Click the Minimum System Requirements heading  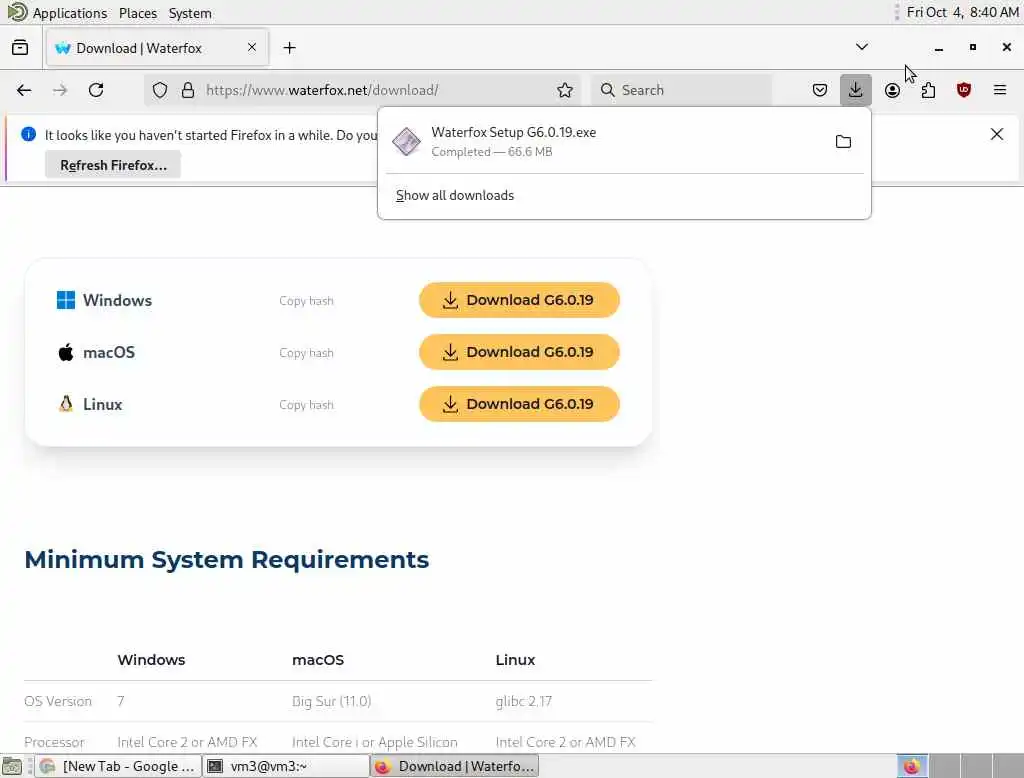pyautogui.click(x=227, y=560)
